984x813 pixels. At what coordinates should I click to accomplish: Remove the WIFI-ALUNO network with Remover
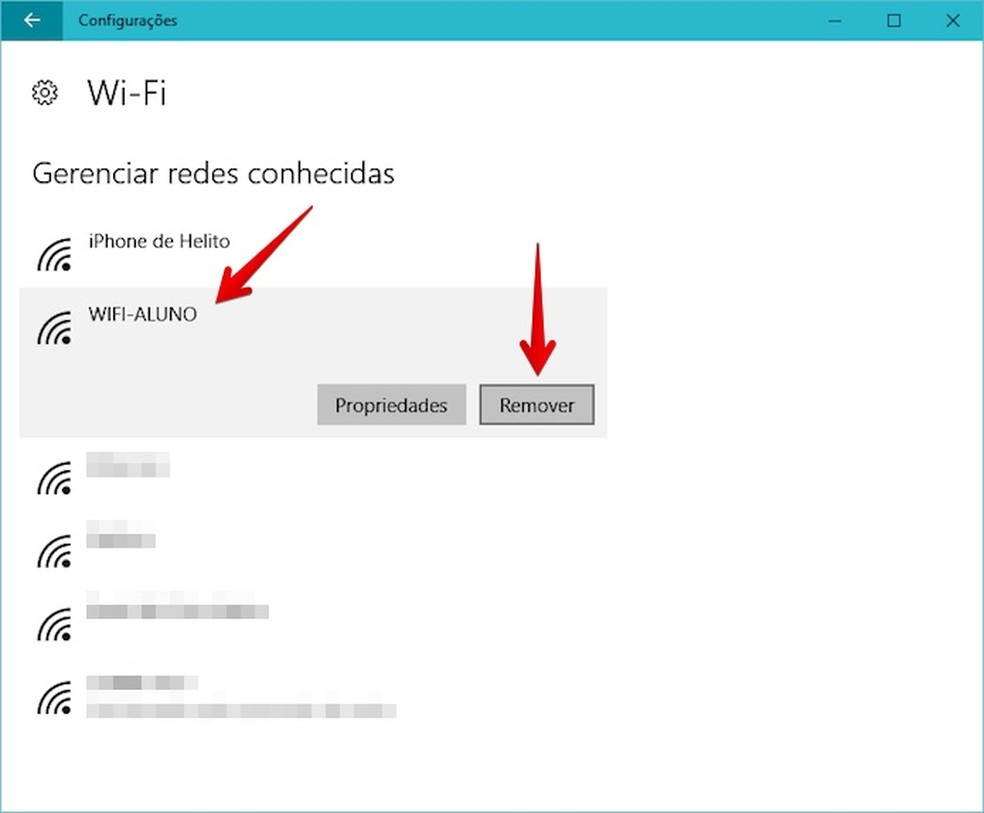point(537,405)
